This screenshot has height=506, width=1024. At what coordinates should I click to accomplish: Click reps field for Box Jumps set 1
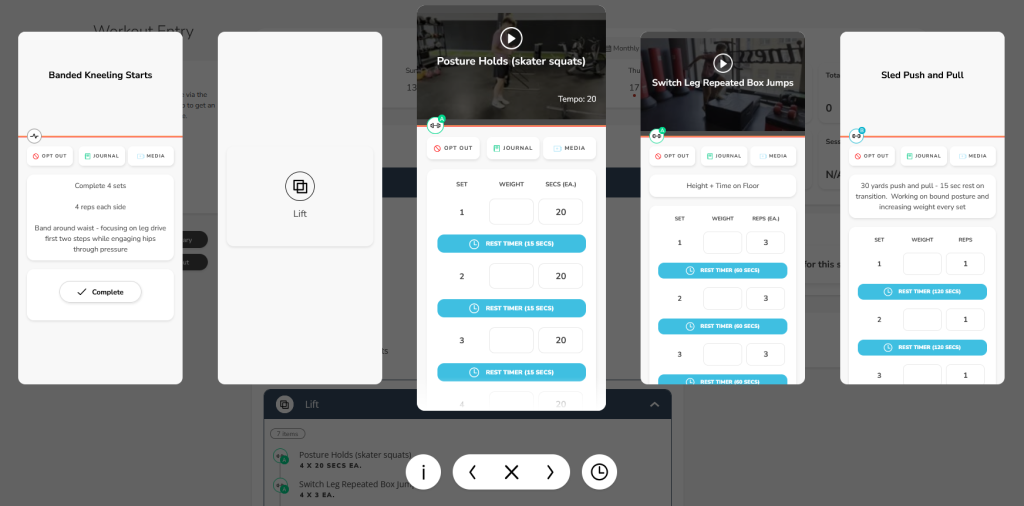click(x=765, y=242)
